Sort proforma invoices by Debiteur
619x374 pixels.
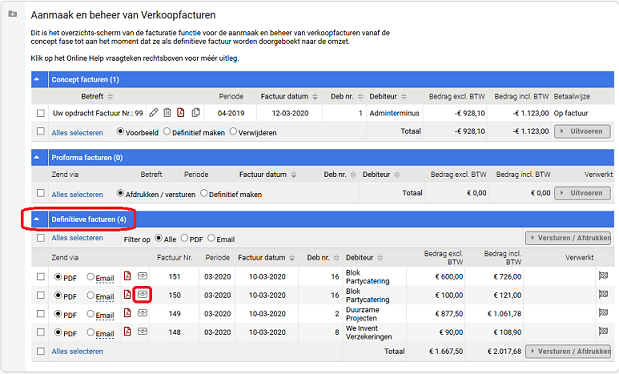(x=397, y=175)
